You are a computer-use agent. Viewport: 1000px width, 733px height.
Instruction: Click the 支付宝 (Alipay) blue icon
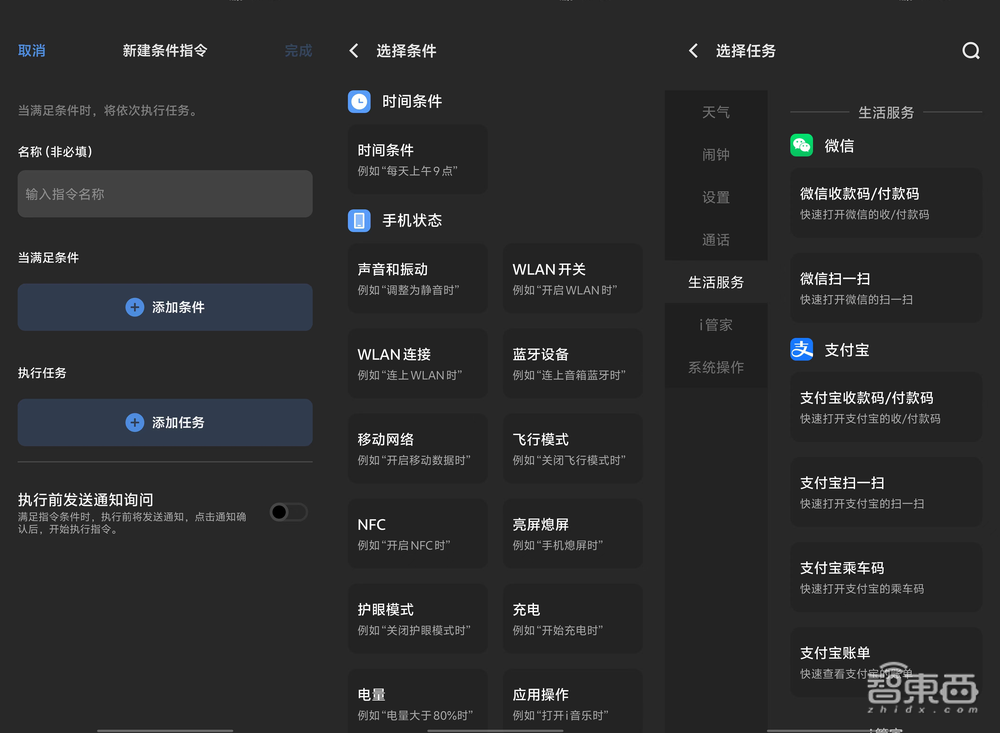point(801,349)
